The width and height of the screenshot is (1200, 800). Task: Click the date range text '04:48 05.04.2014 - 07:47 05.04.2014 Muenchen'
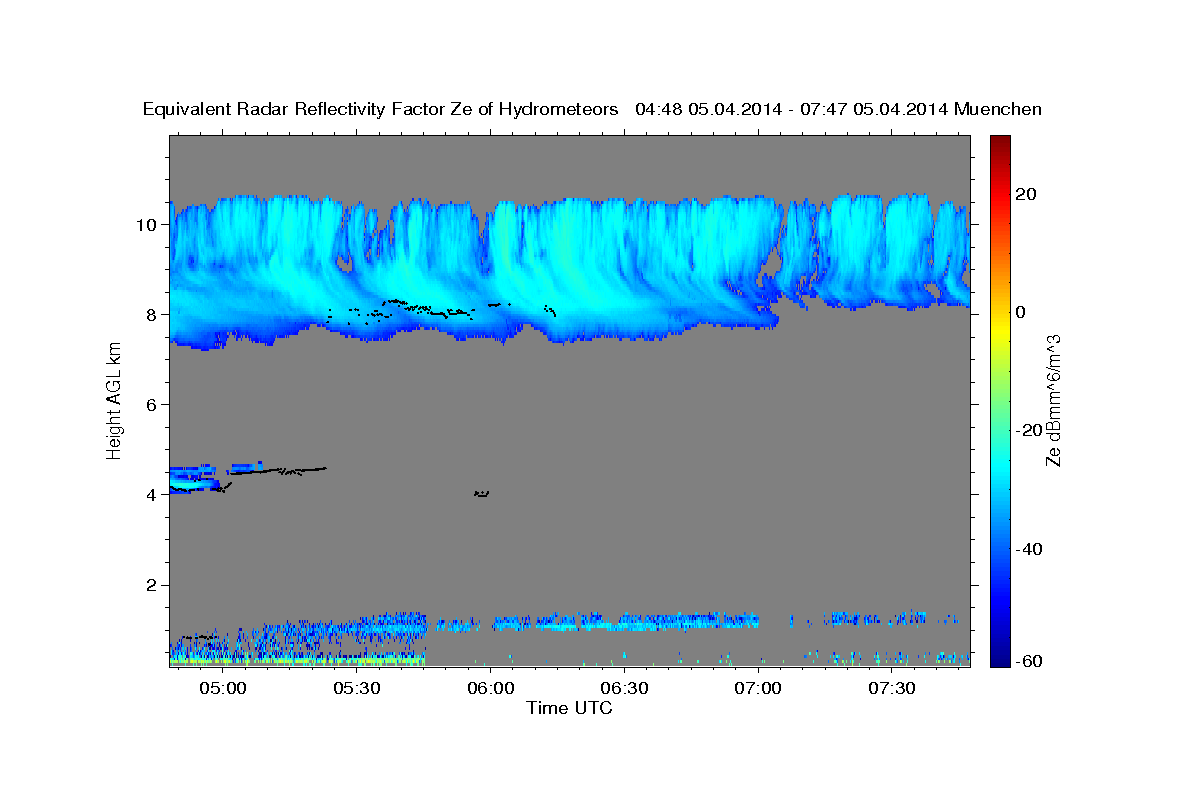point(838,109)
